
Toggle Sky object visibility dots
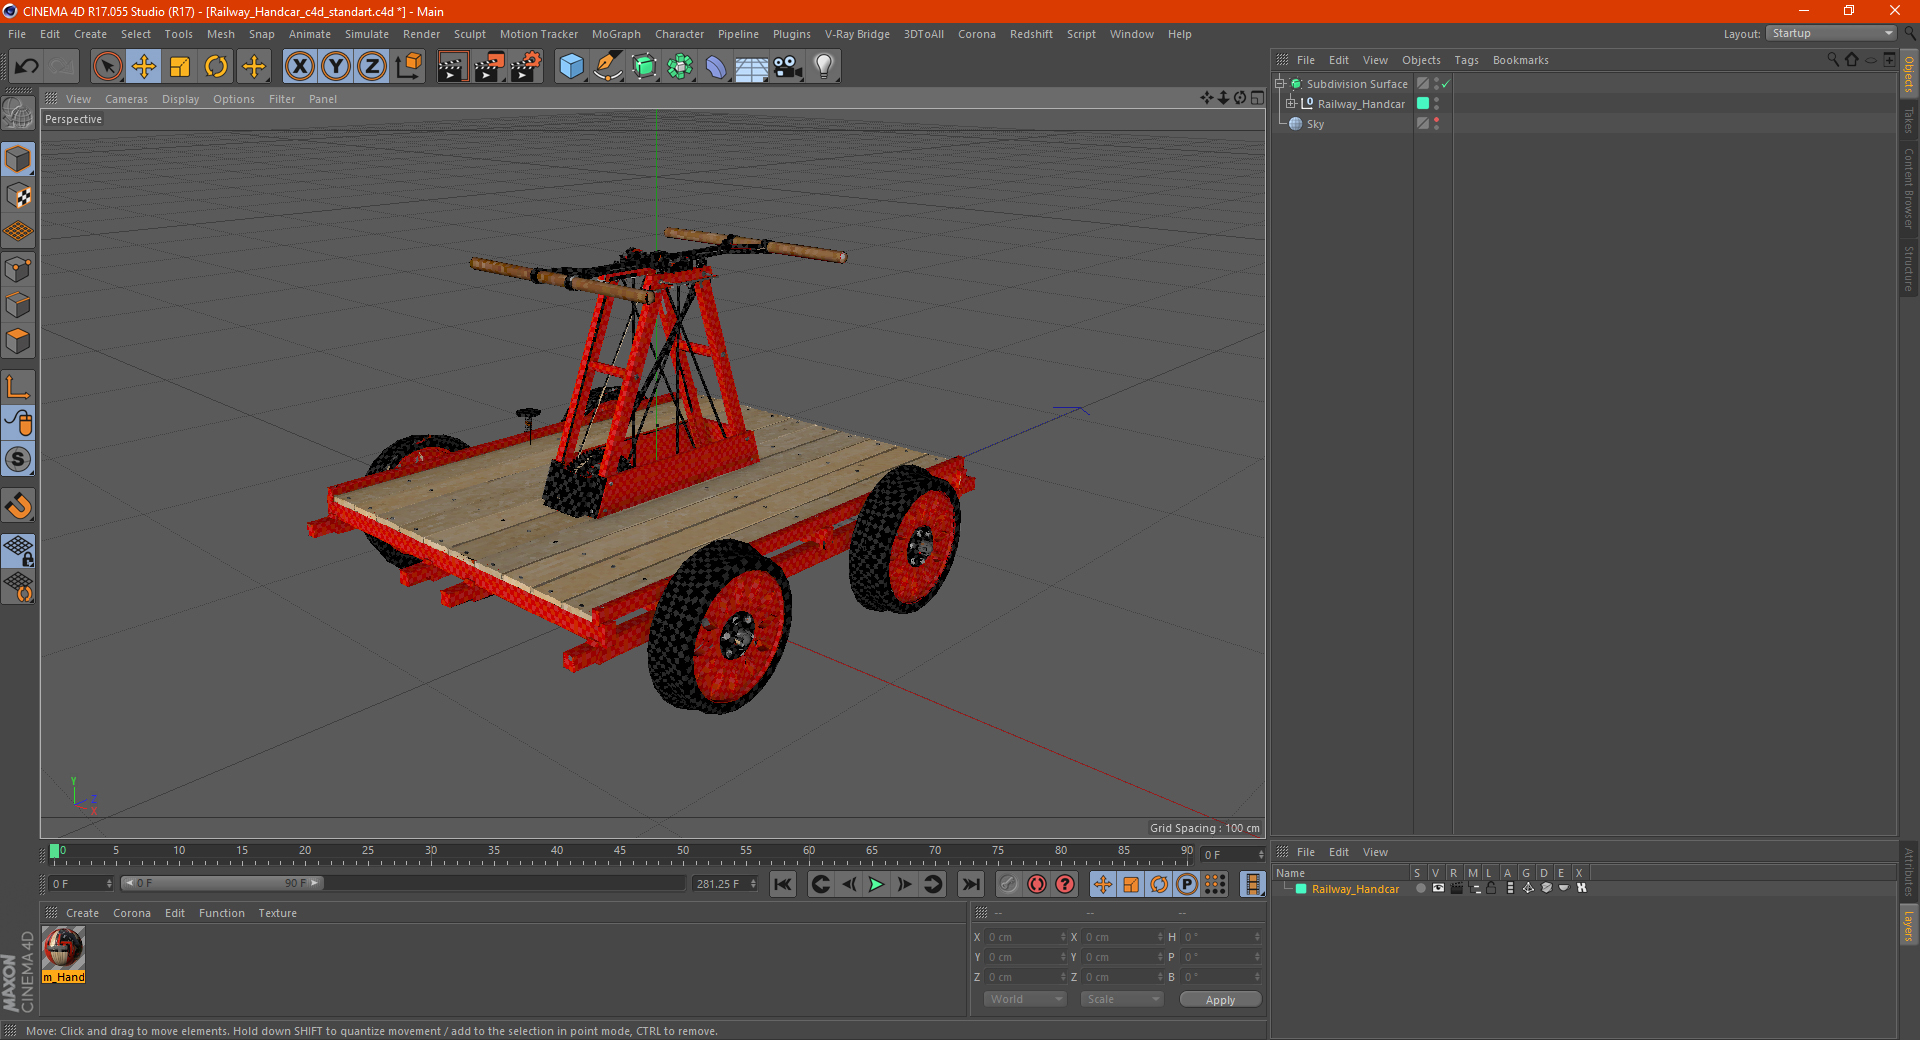coord(1437,123)
